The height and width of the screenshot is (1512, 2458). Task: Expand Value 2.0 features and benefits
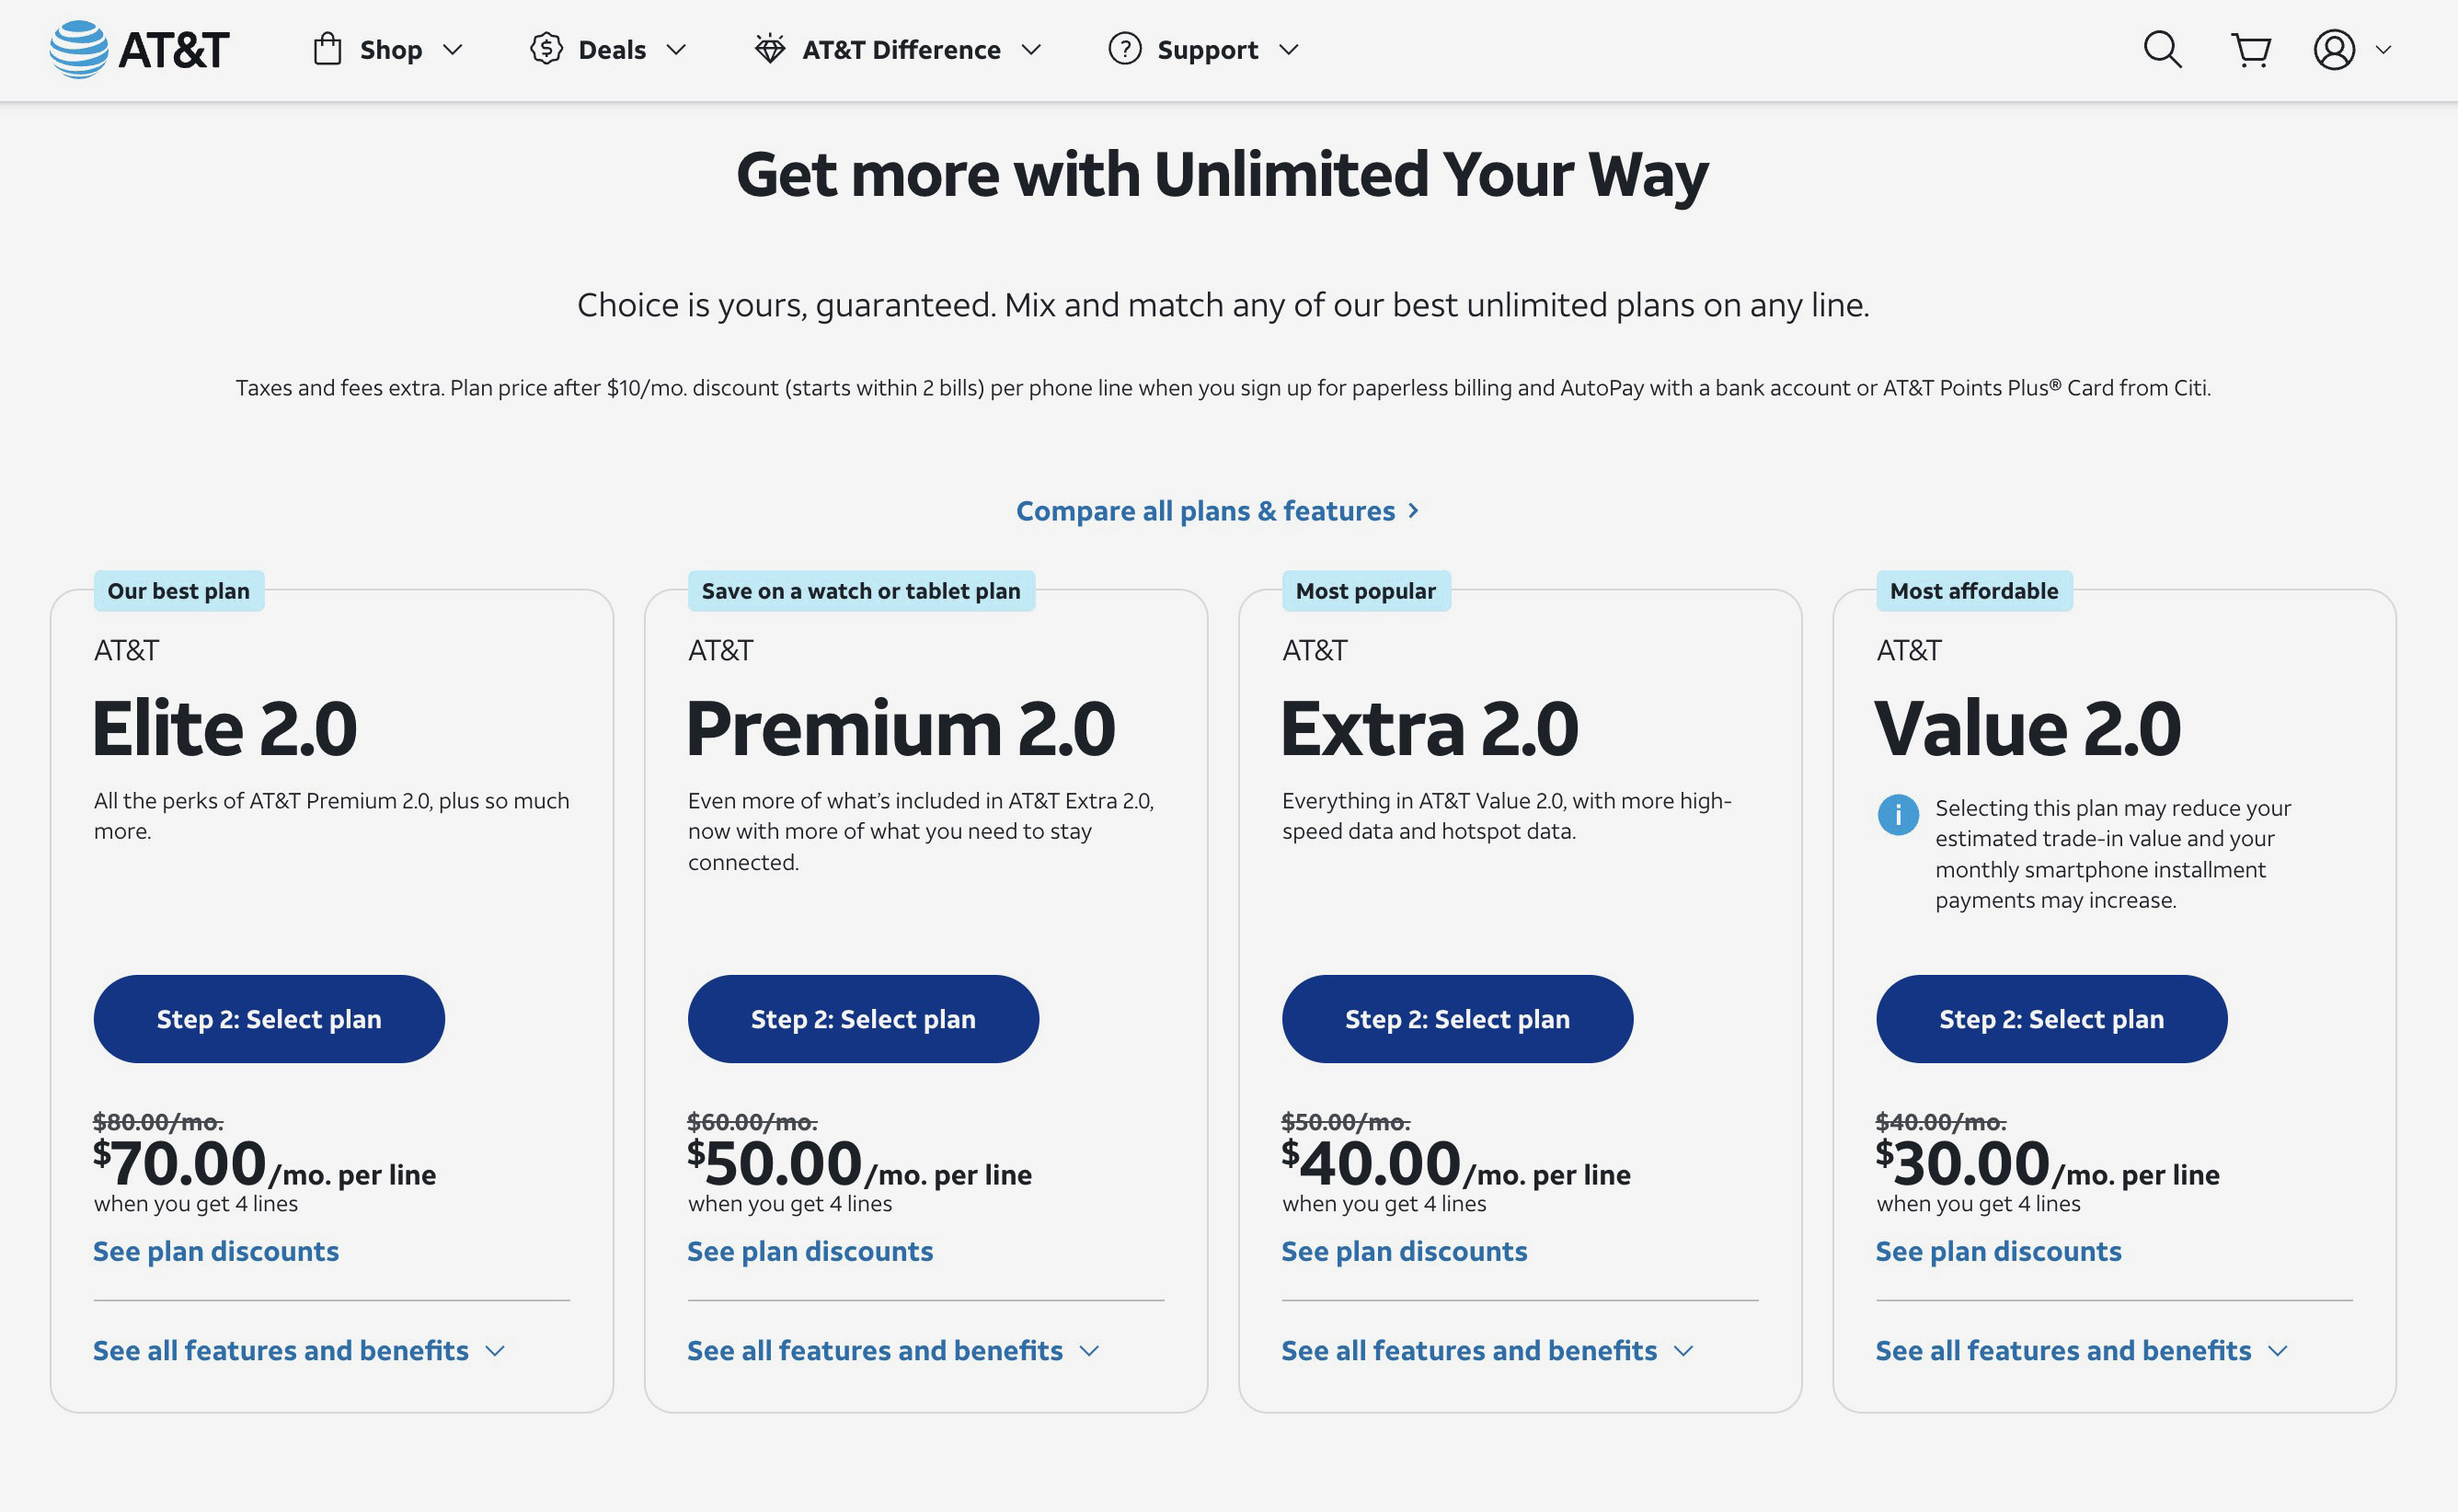pos(2081,1350)
